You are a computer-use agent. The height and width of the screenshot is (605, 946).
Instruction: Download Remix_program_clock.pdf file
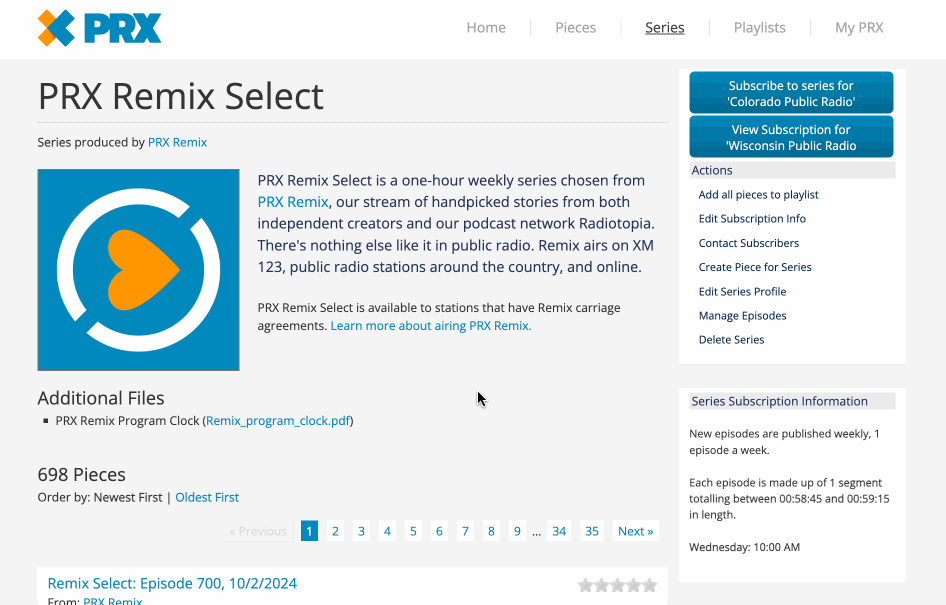pos(278,420)
